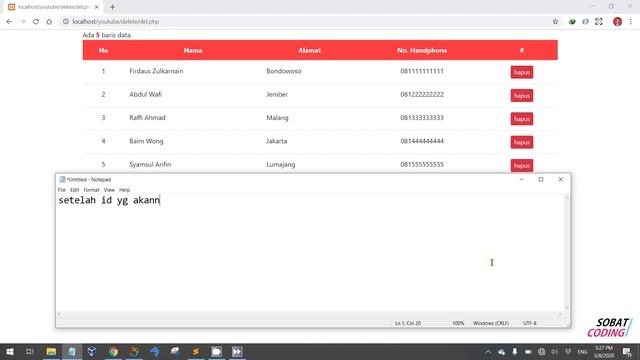Open the volume control tray icon

click(x=555, y=352)
